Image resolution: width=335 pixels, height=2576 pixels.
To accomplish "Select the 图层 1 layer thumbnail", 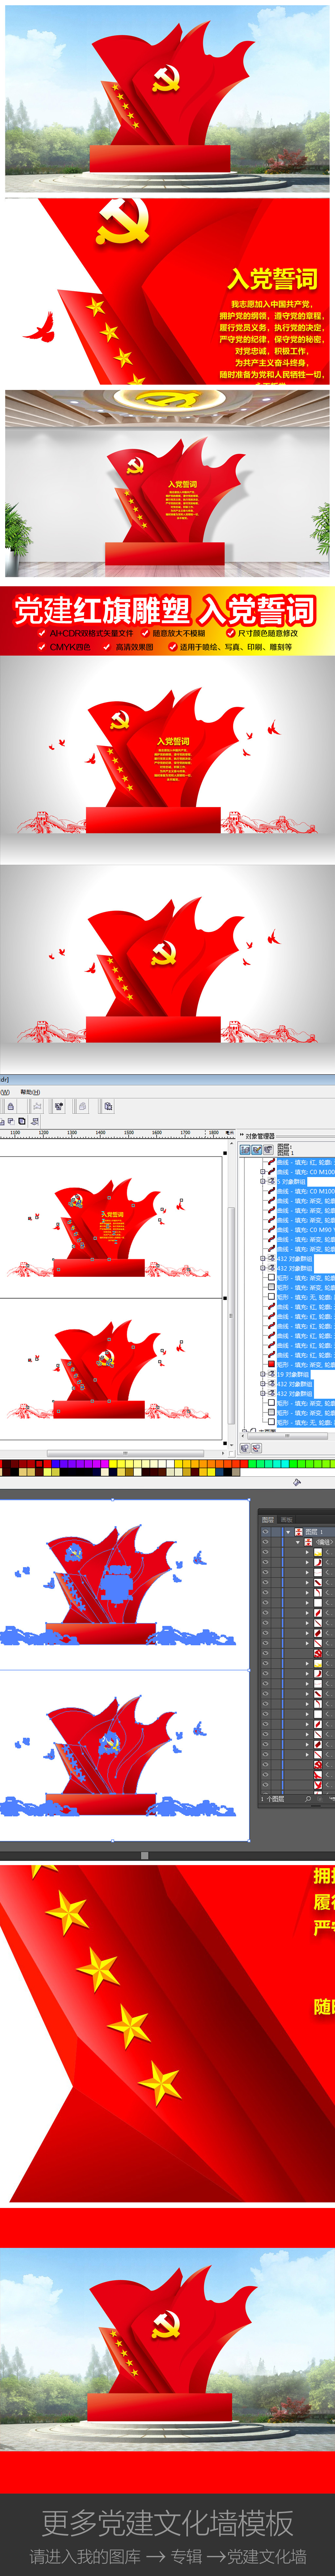I will 299,1532.
